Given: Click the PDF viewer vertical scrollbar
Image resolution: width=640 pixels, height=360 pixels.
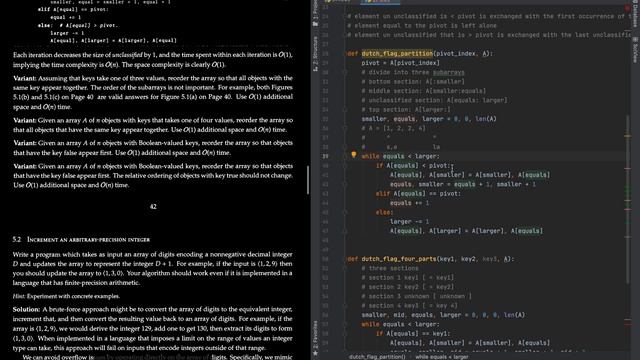Looking at the screenshot, I should click(x=308, y=180).
